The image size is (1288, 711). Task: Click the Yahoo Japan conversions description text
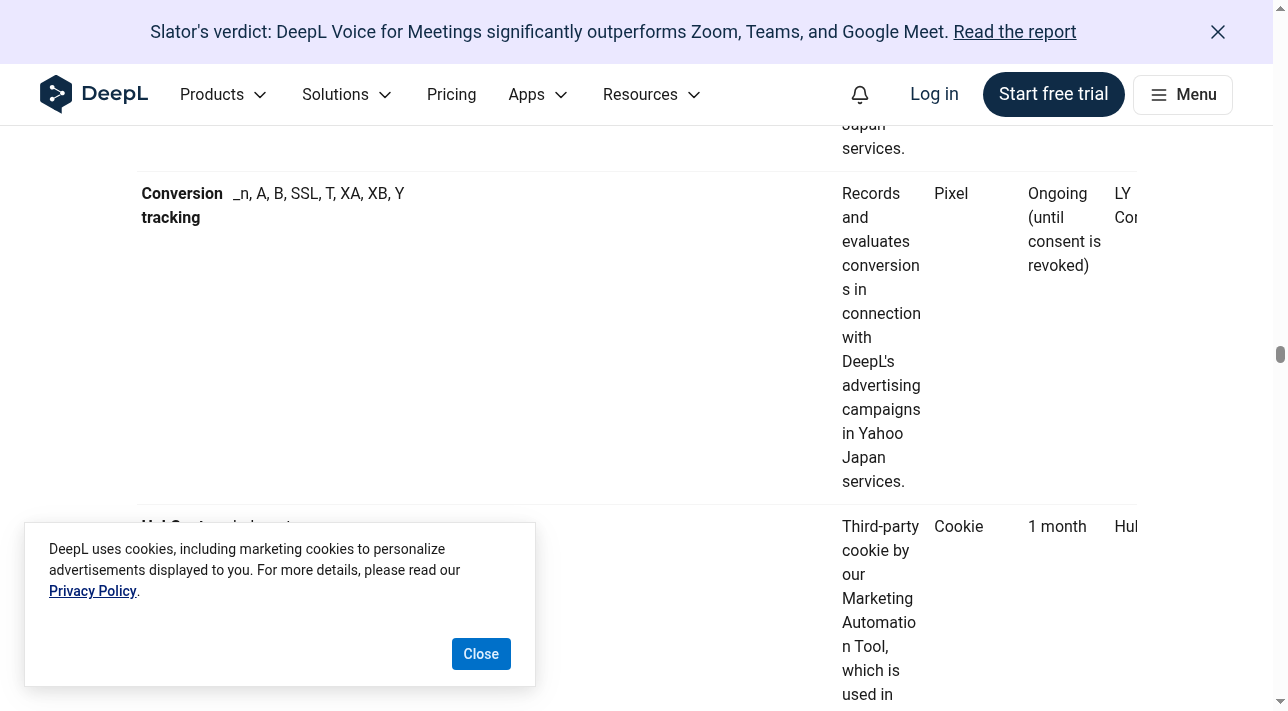pyautogui.click(x=881, y=337)
